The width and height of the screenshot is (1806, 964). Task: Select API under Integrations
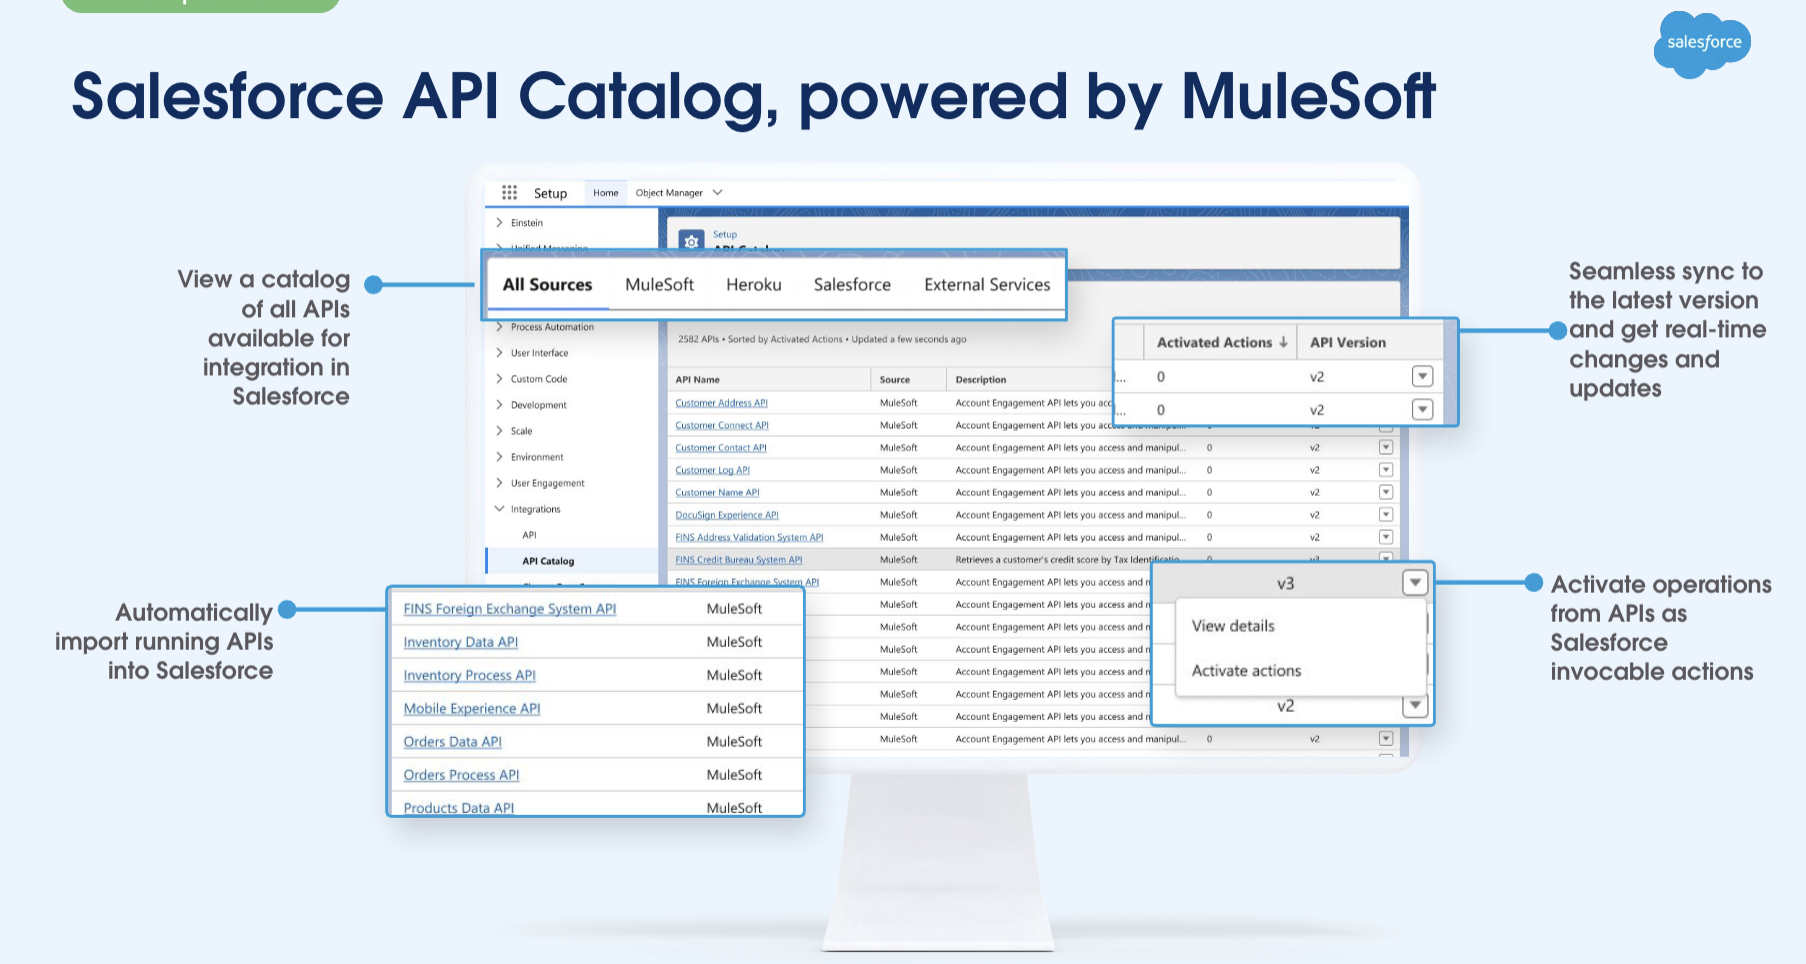pyautogui.click(x=529, y=535)
